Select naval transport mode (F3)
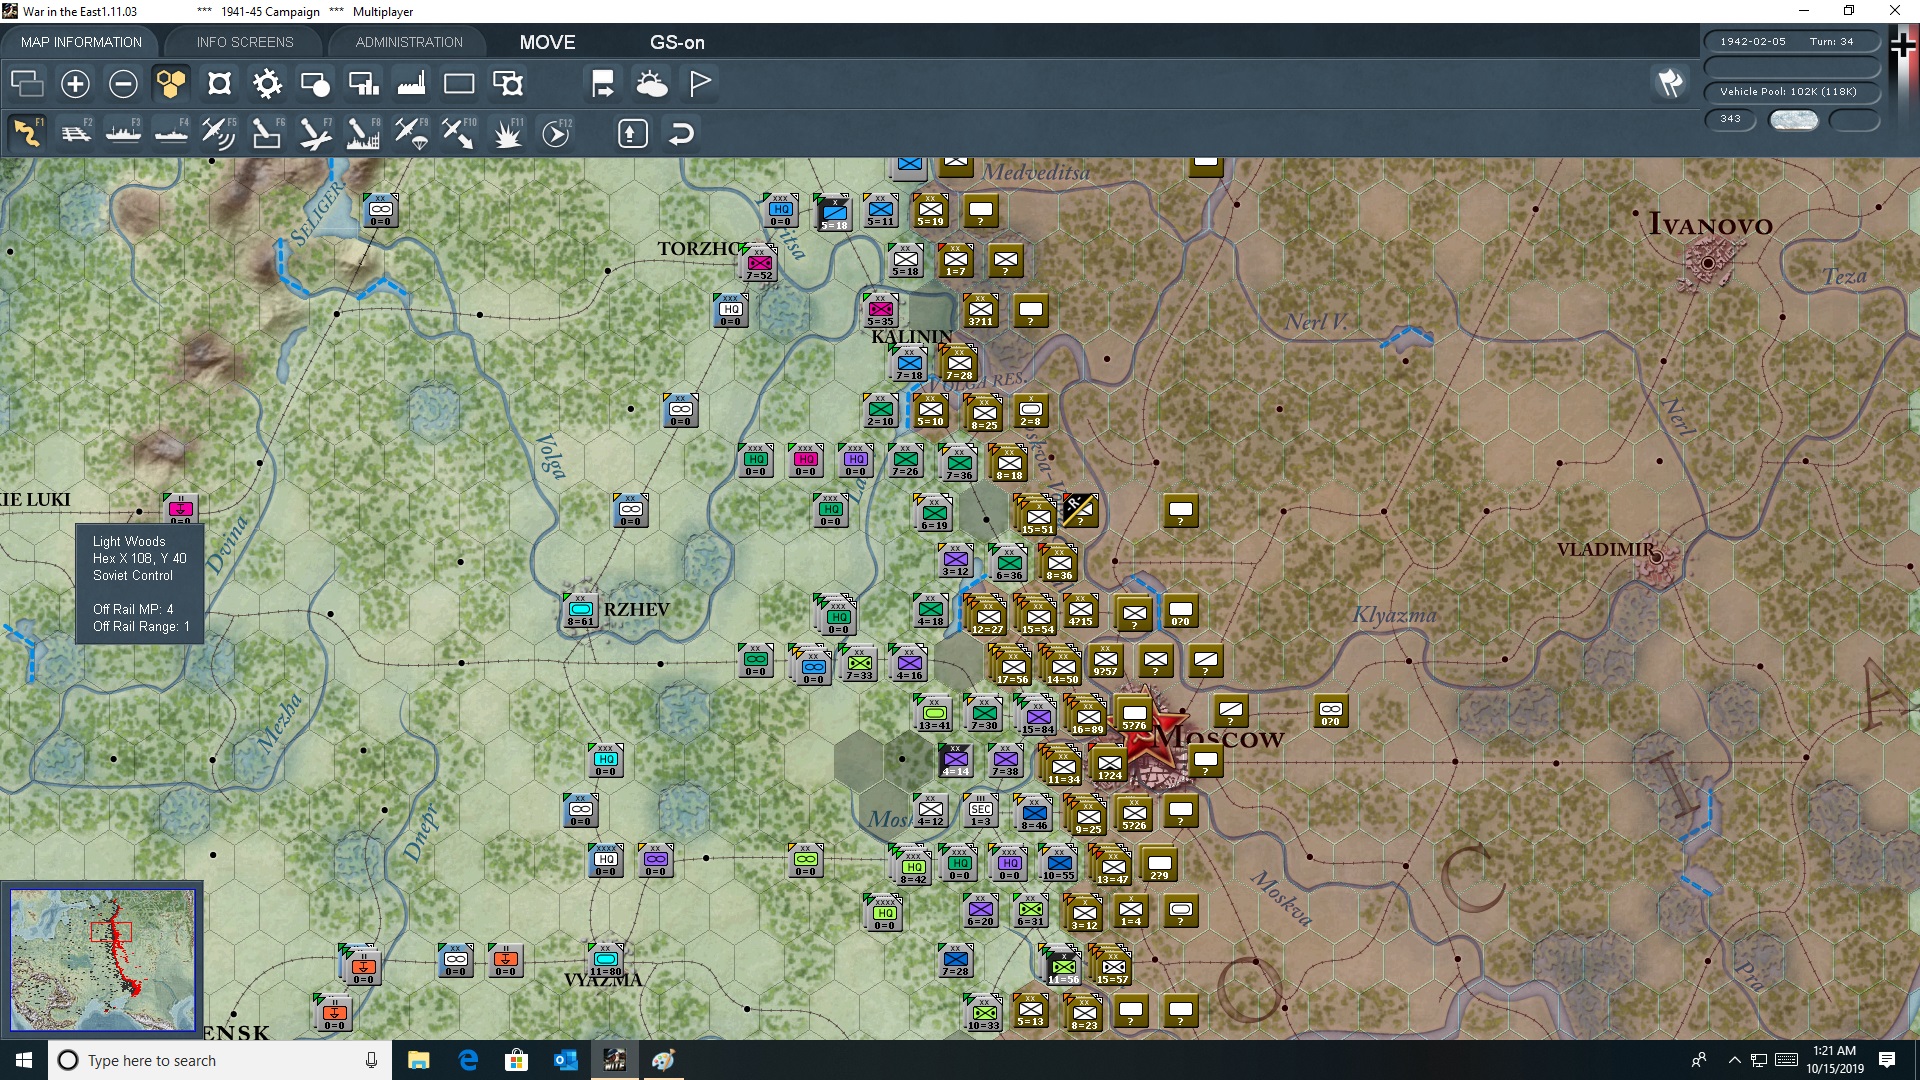Viewport: 1920px width, 1080px height. (123, 133)
